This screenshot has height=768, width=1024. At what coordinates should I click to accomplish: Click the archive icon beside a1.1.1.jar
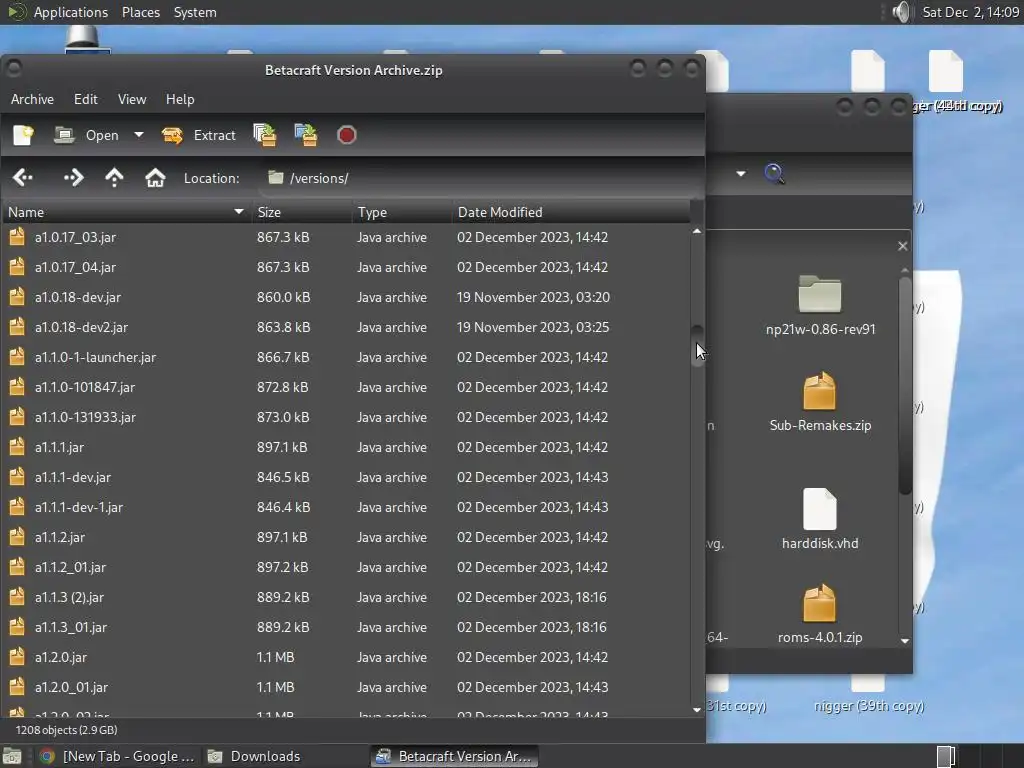(17, 447)
